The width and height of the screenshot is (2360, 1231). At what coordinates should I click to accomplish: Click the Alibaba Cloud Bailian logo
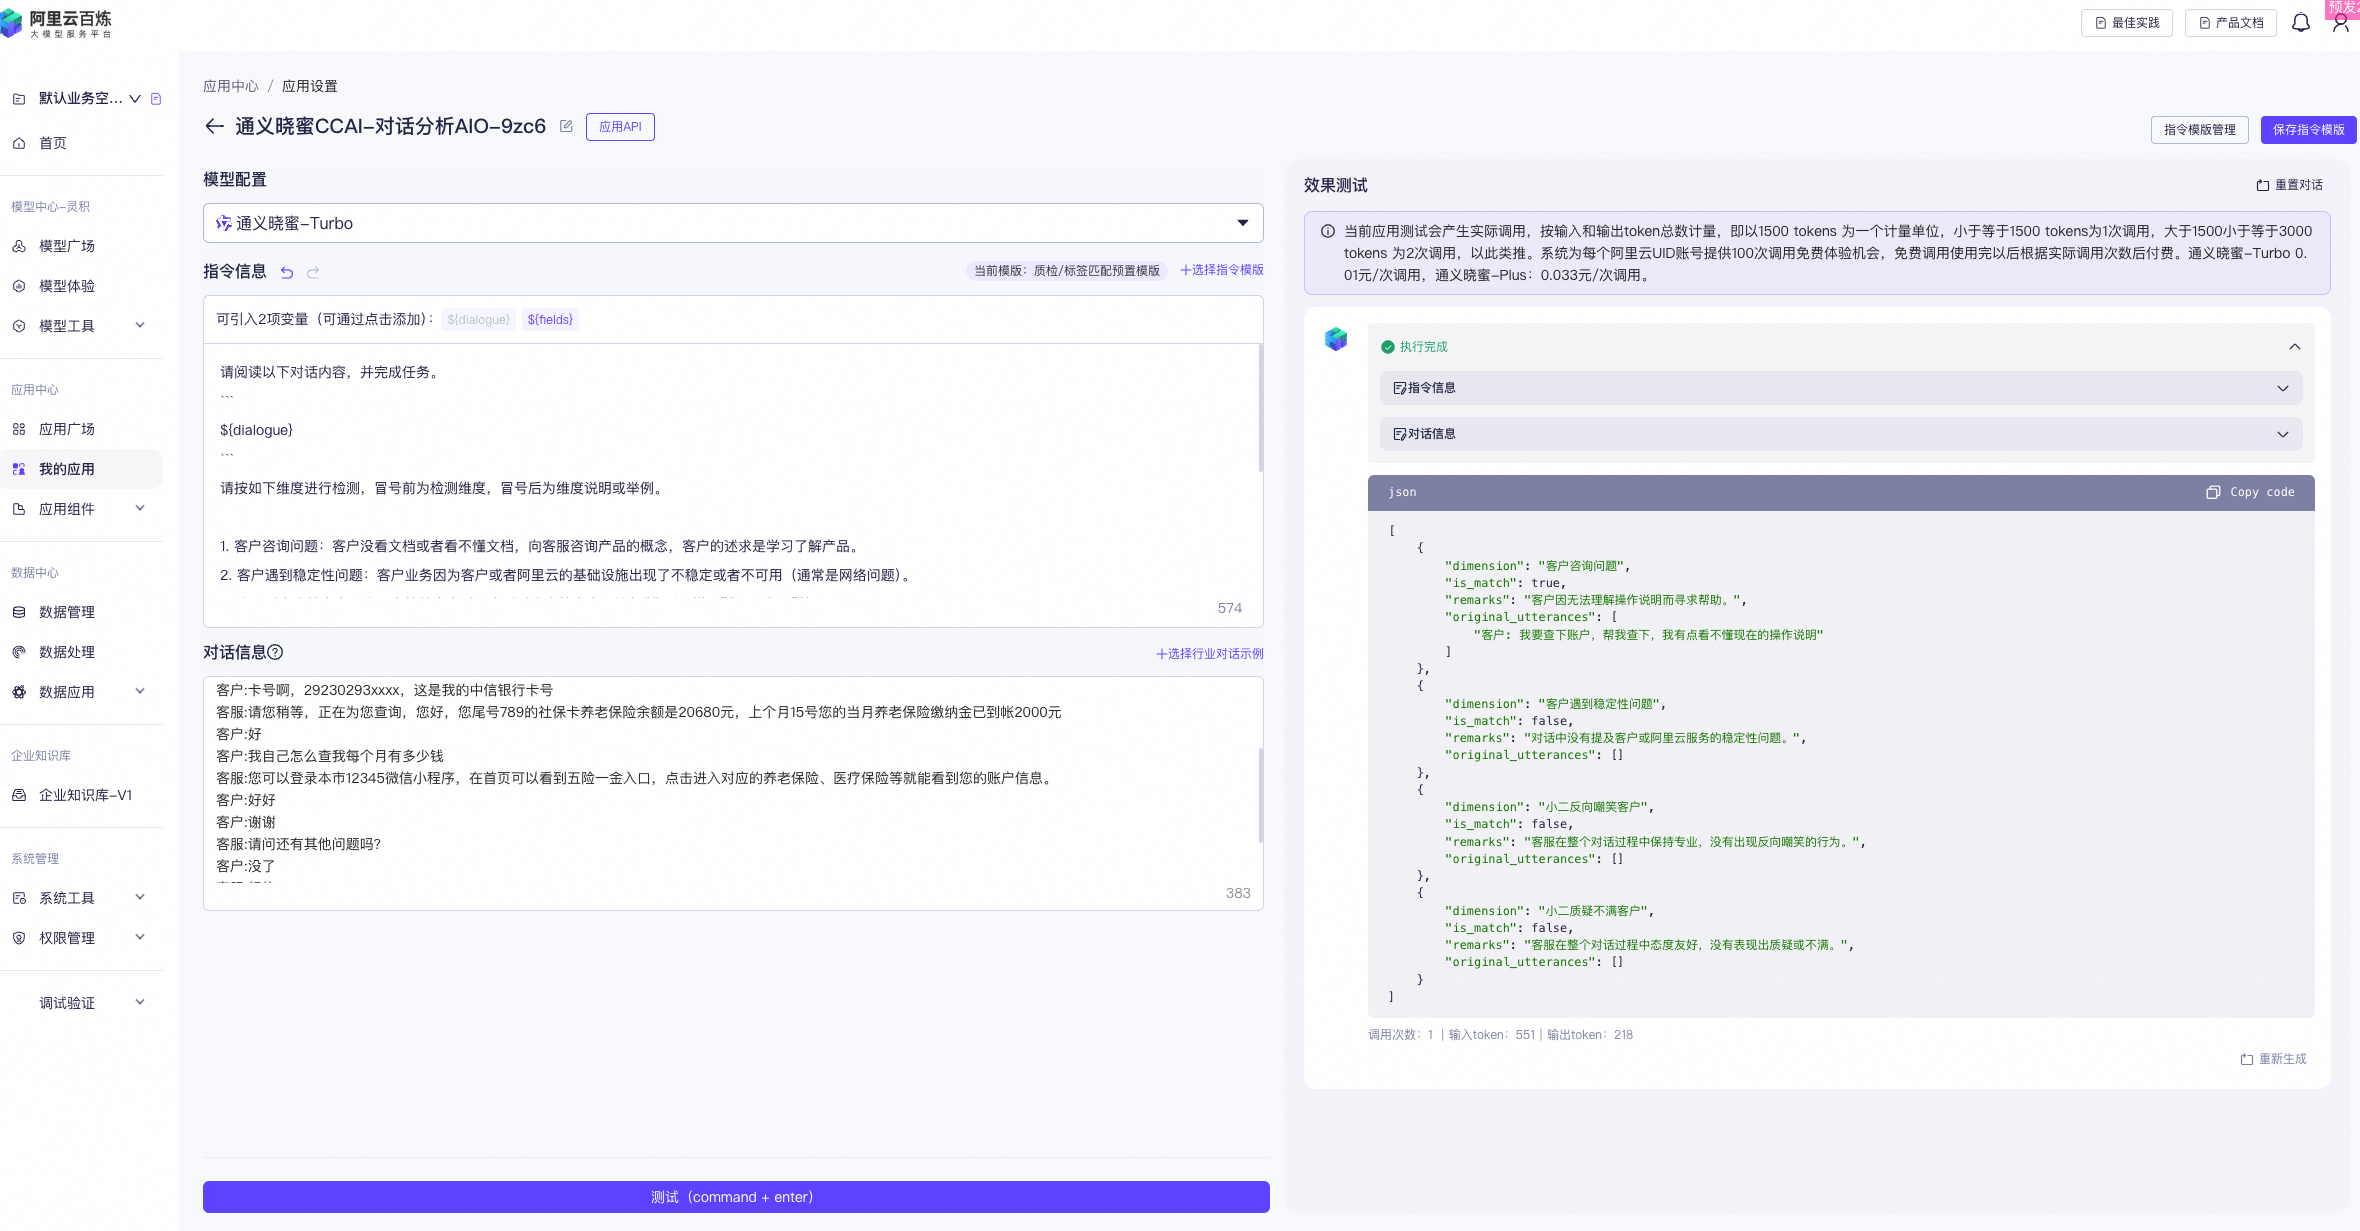click(x=57, y=24)
